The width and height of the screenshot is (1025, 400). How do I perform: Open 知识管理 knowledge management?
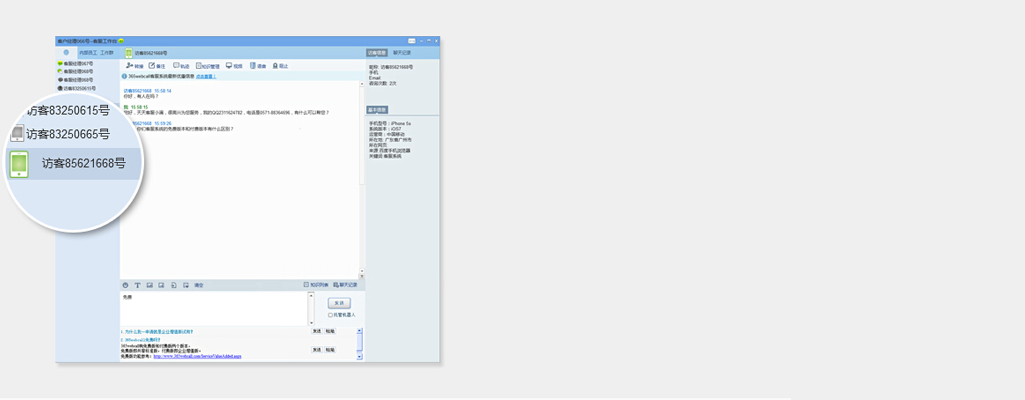point(206,65)
